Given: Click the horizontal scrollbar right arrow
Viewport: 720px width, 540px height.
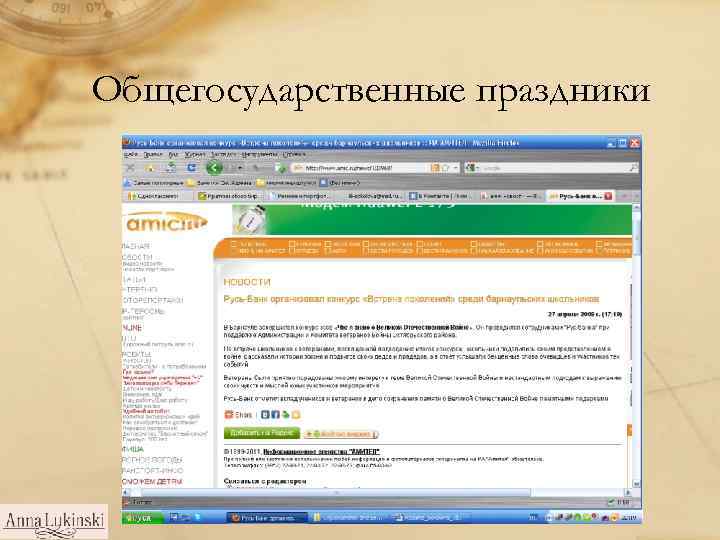Looking at the screenshot, I should pyautogui.click(x=628, y=493).
